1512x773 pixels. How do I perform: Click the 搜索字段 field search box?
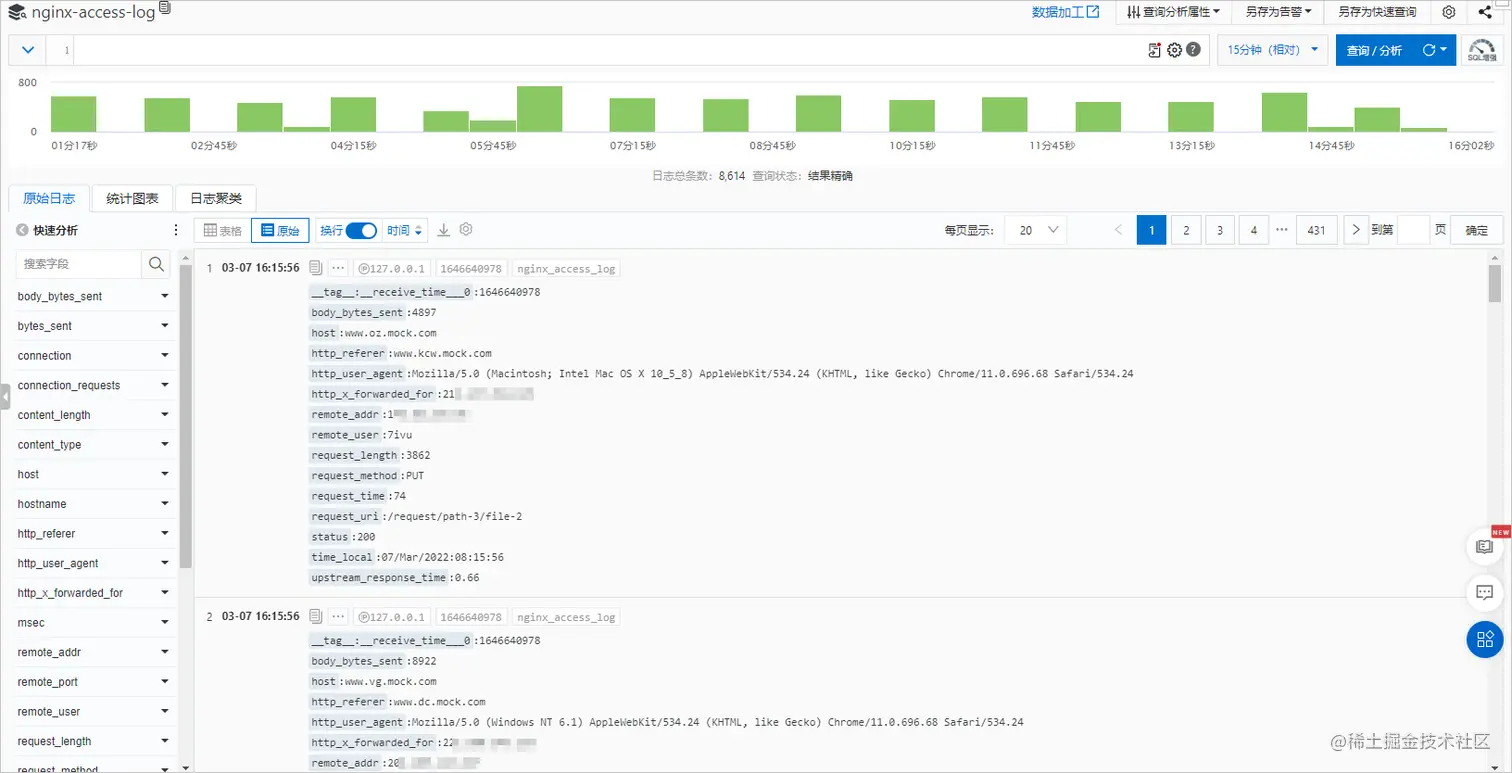point(80,264)
